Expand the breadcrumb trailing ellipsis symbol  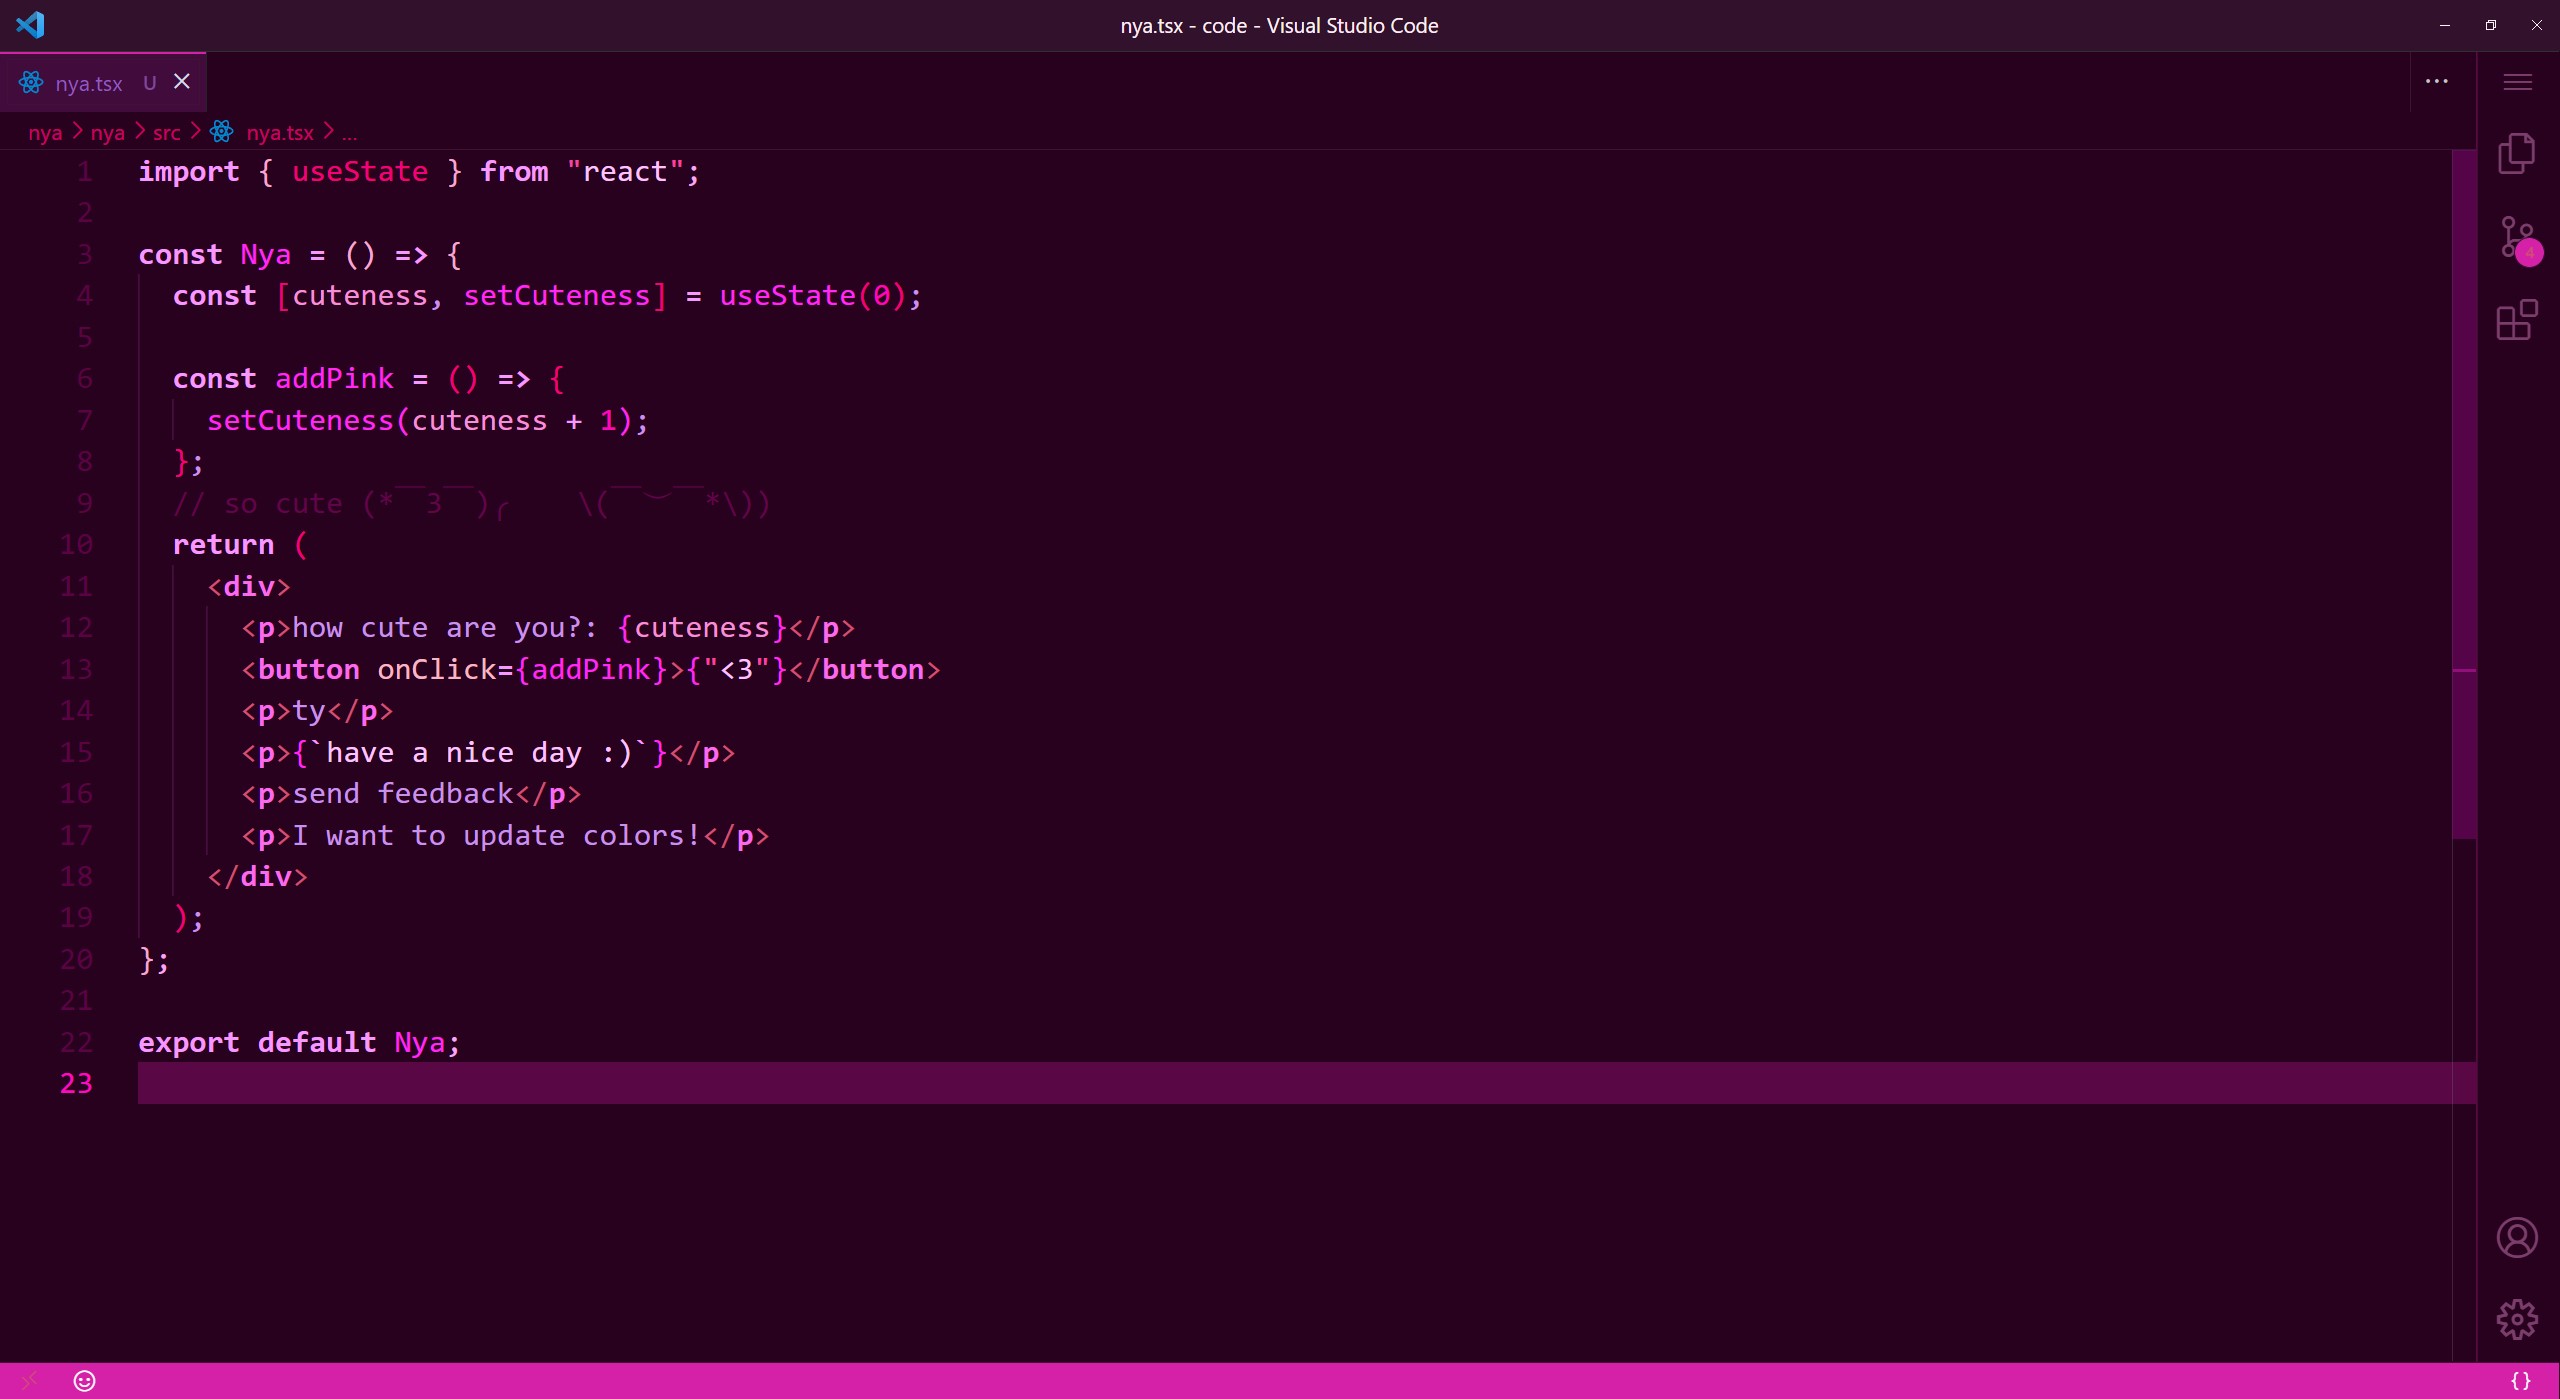[349, 133]
